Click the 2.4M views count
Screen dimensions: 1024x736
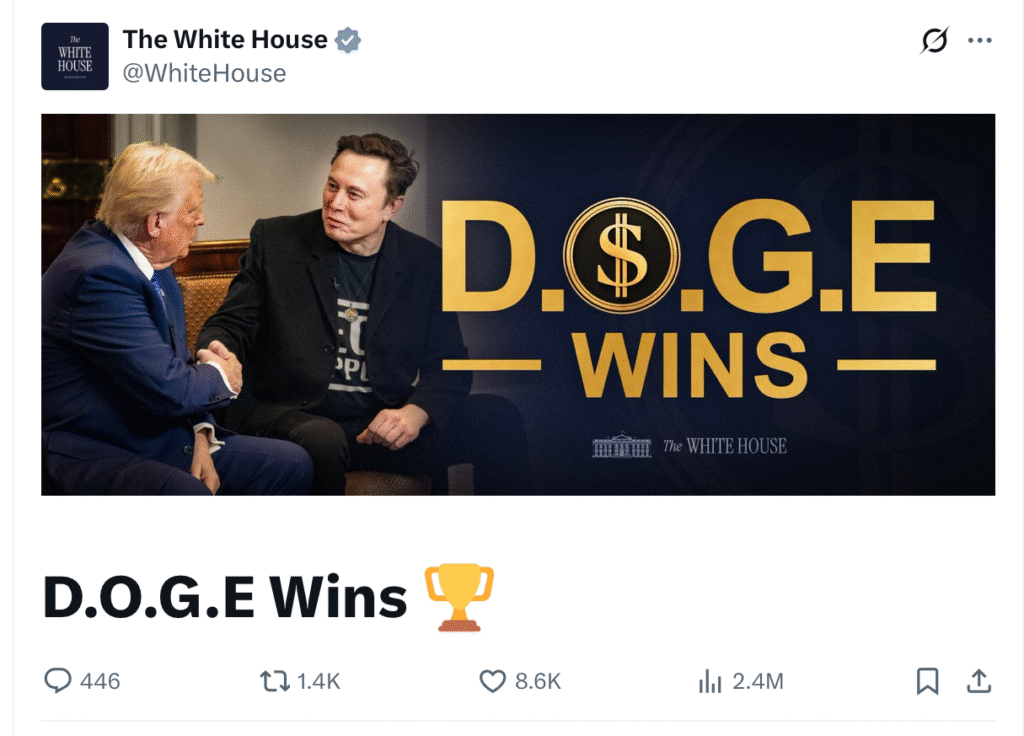(x=758, y=681)
